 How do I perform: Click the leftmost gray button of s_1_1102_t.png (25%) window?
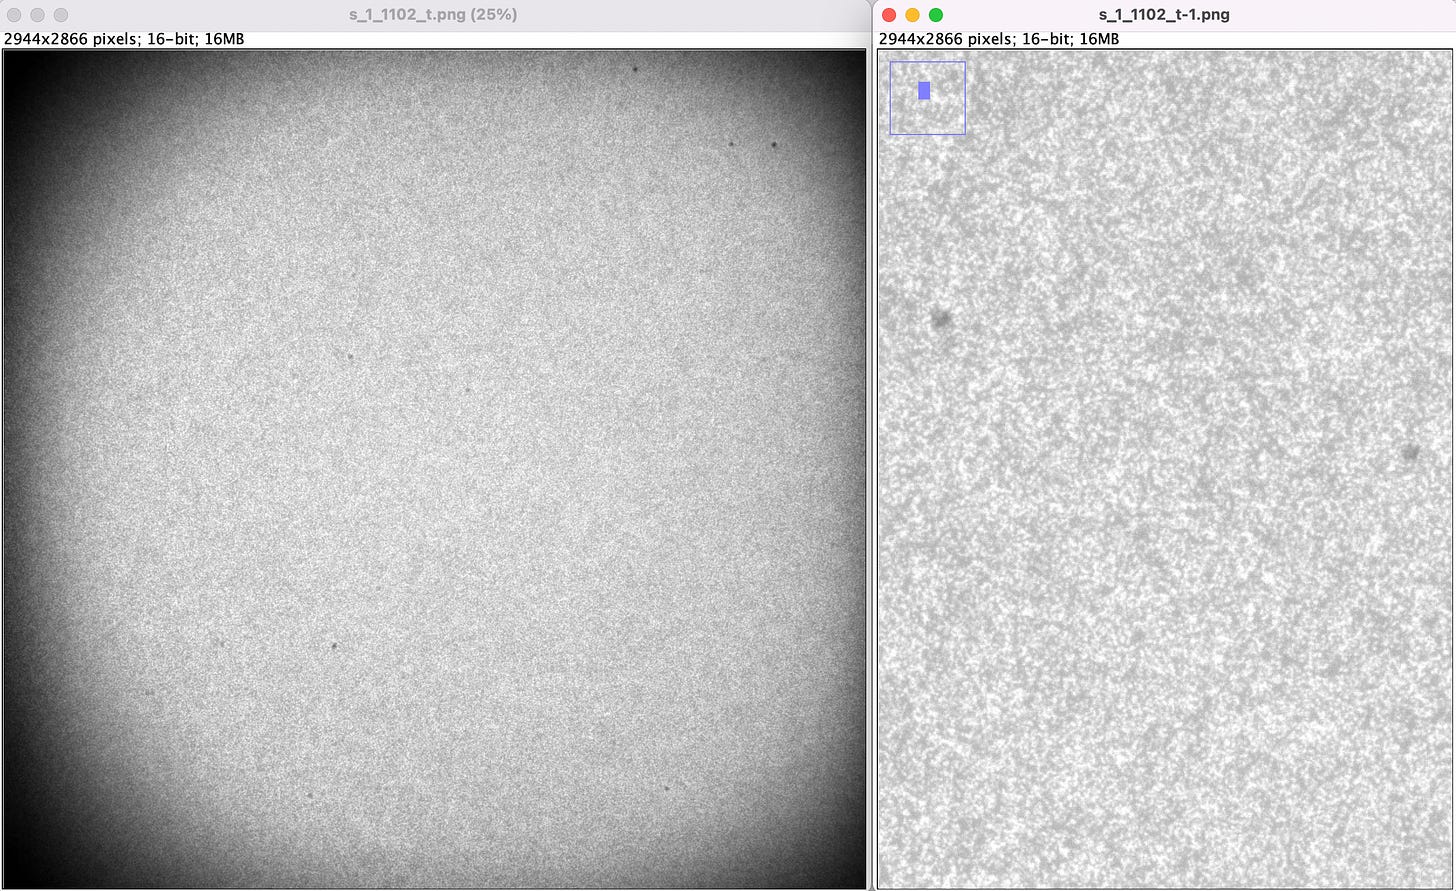pos(14,15)
